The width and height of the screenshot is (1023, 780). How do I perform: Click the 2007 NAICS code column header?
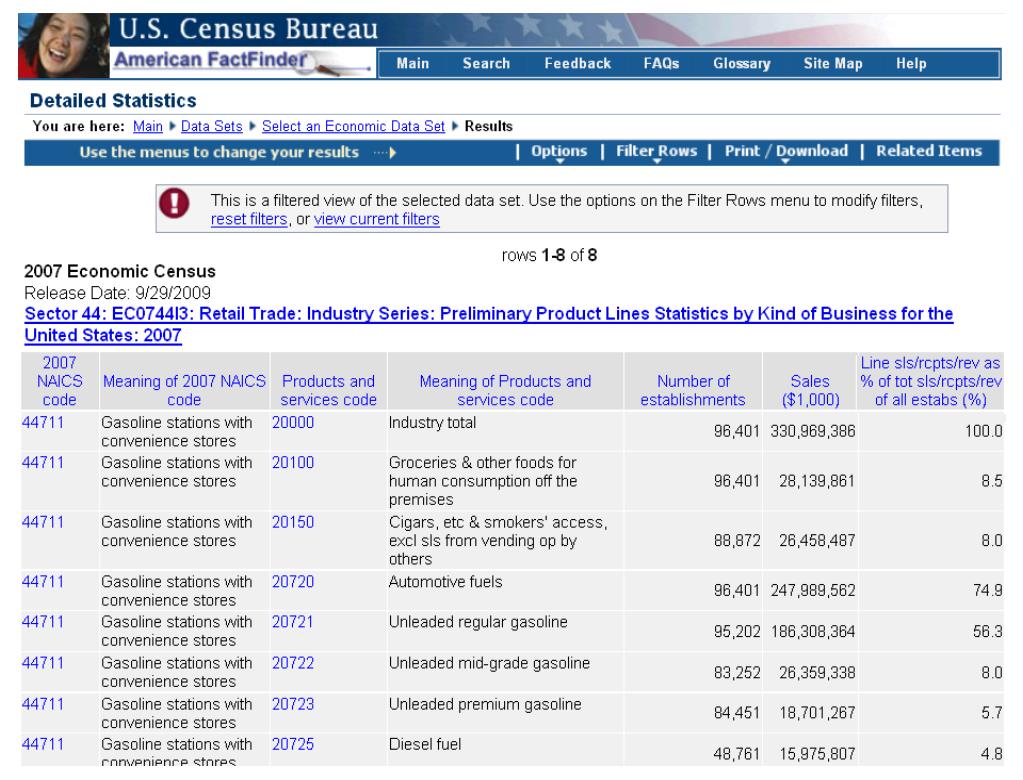(x=59, y=381)
